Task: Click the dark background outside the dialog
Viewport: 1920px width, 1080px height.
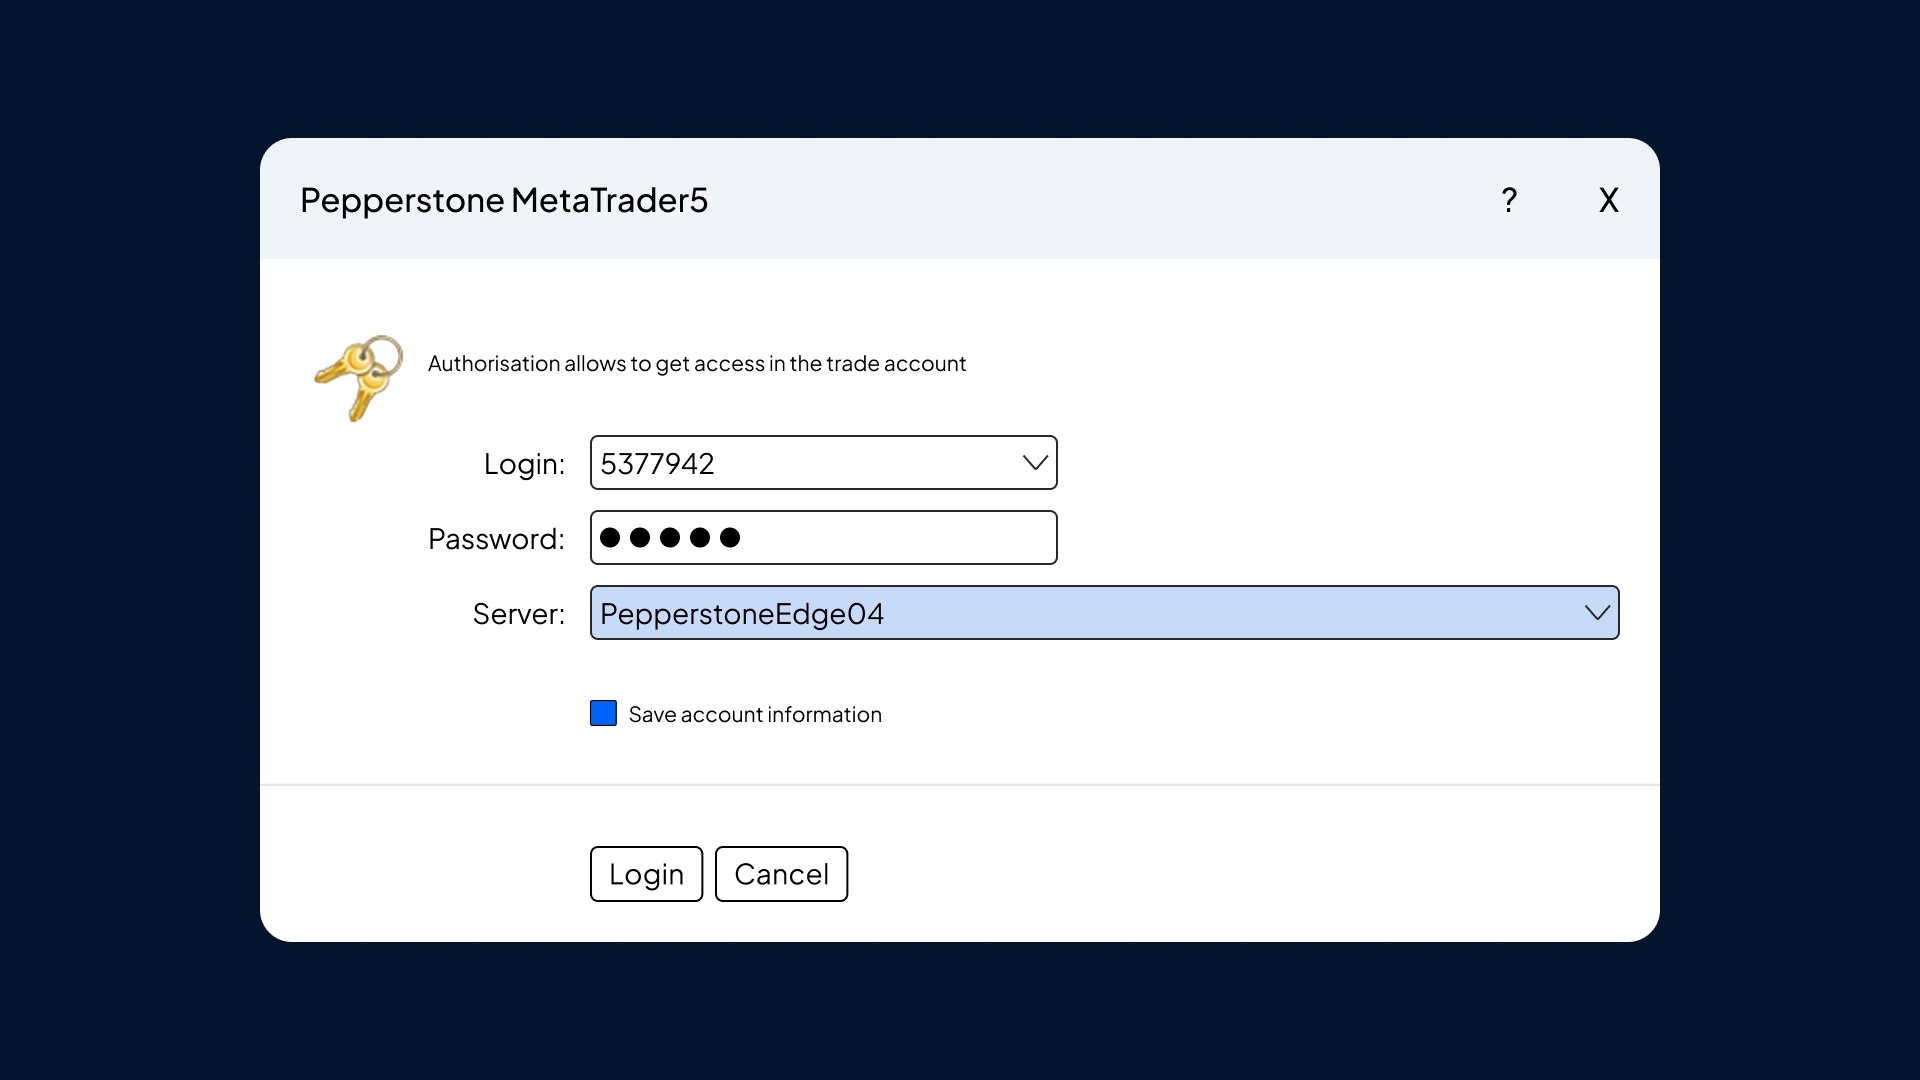Action: click(x=130, y=540)
